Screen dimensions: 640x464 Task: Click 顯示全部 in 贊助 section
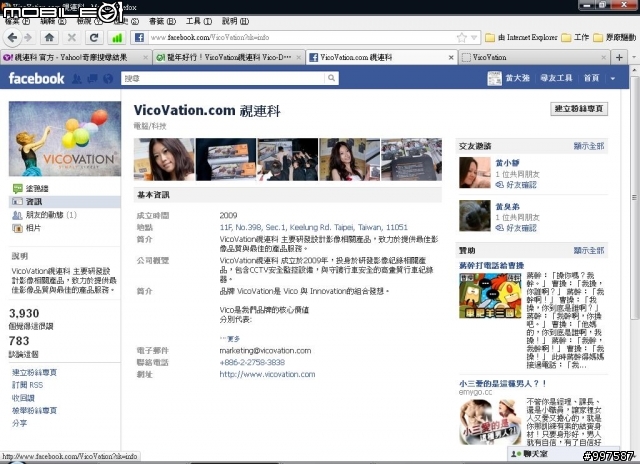point(589,250)
